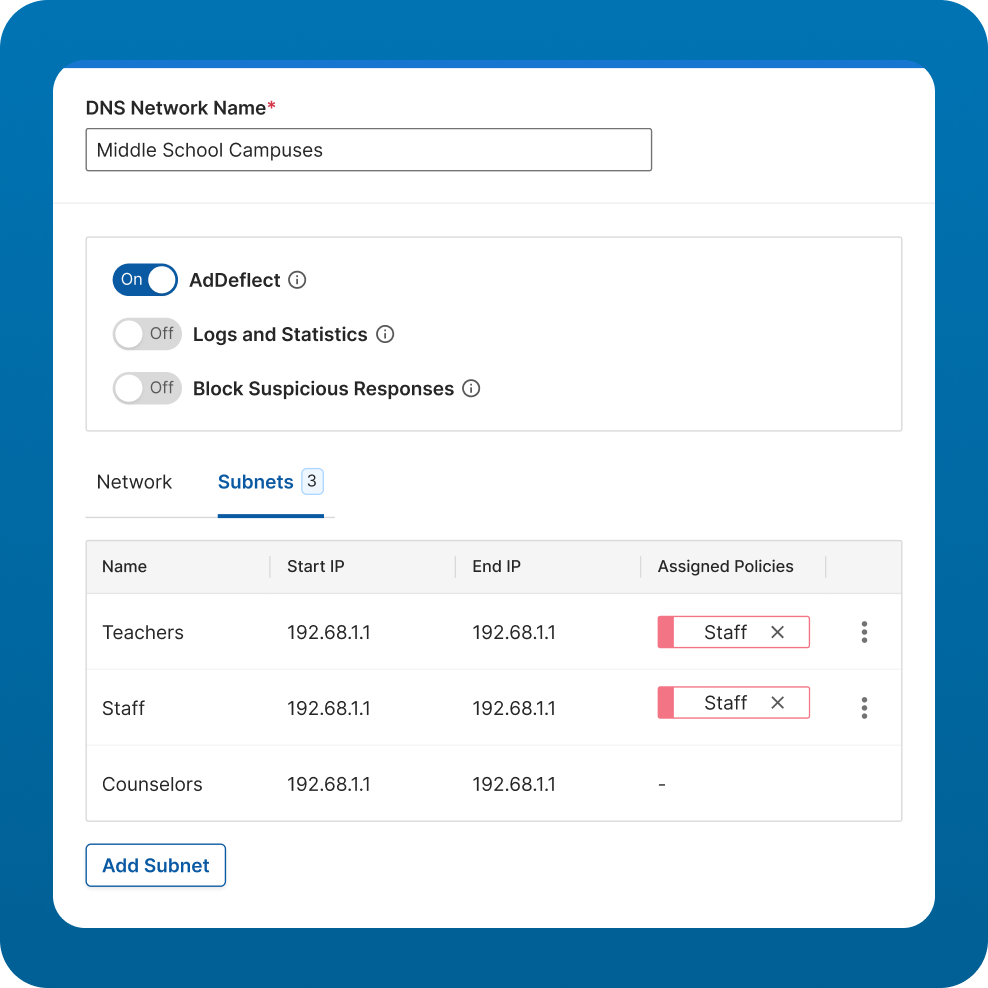Open the three-dot menu for the Teachers subnet
Image resolution: width=988 pixels, height=988 pixels.
(x=864, y=631)
